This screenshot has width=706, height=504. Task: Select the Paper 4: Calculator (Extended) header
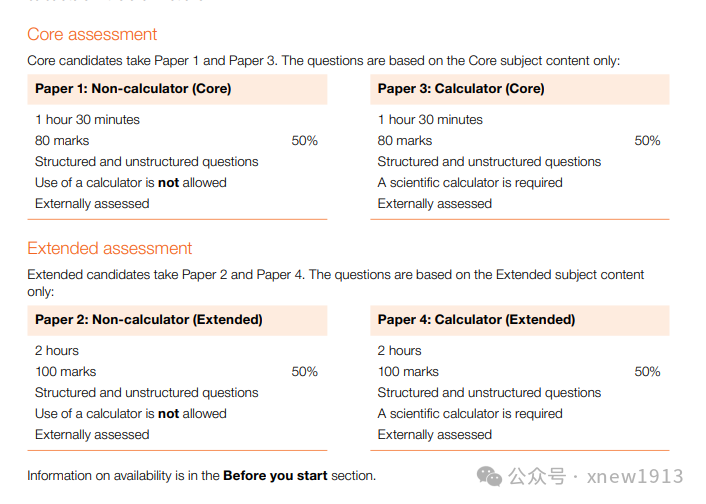[x=476, y=320]
